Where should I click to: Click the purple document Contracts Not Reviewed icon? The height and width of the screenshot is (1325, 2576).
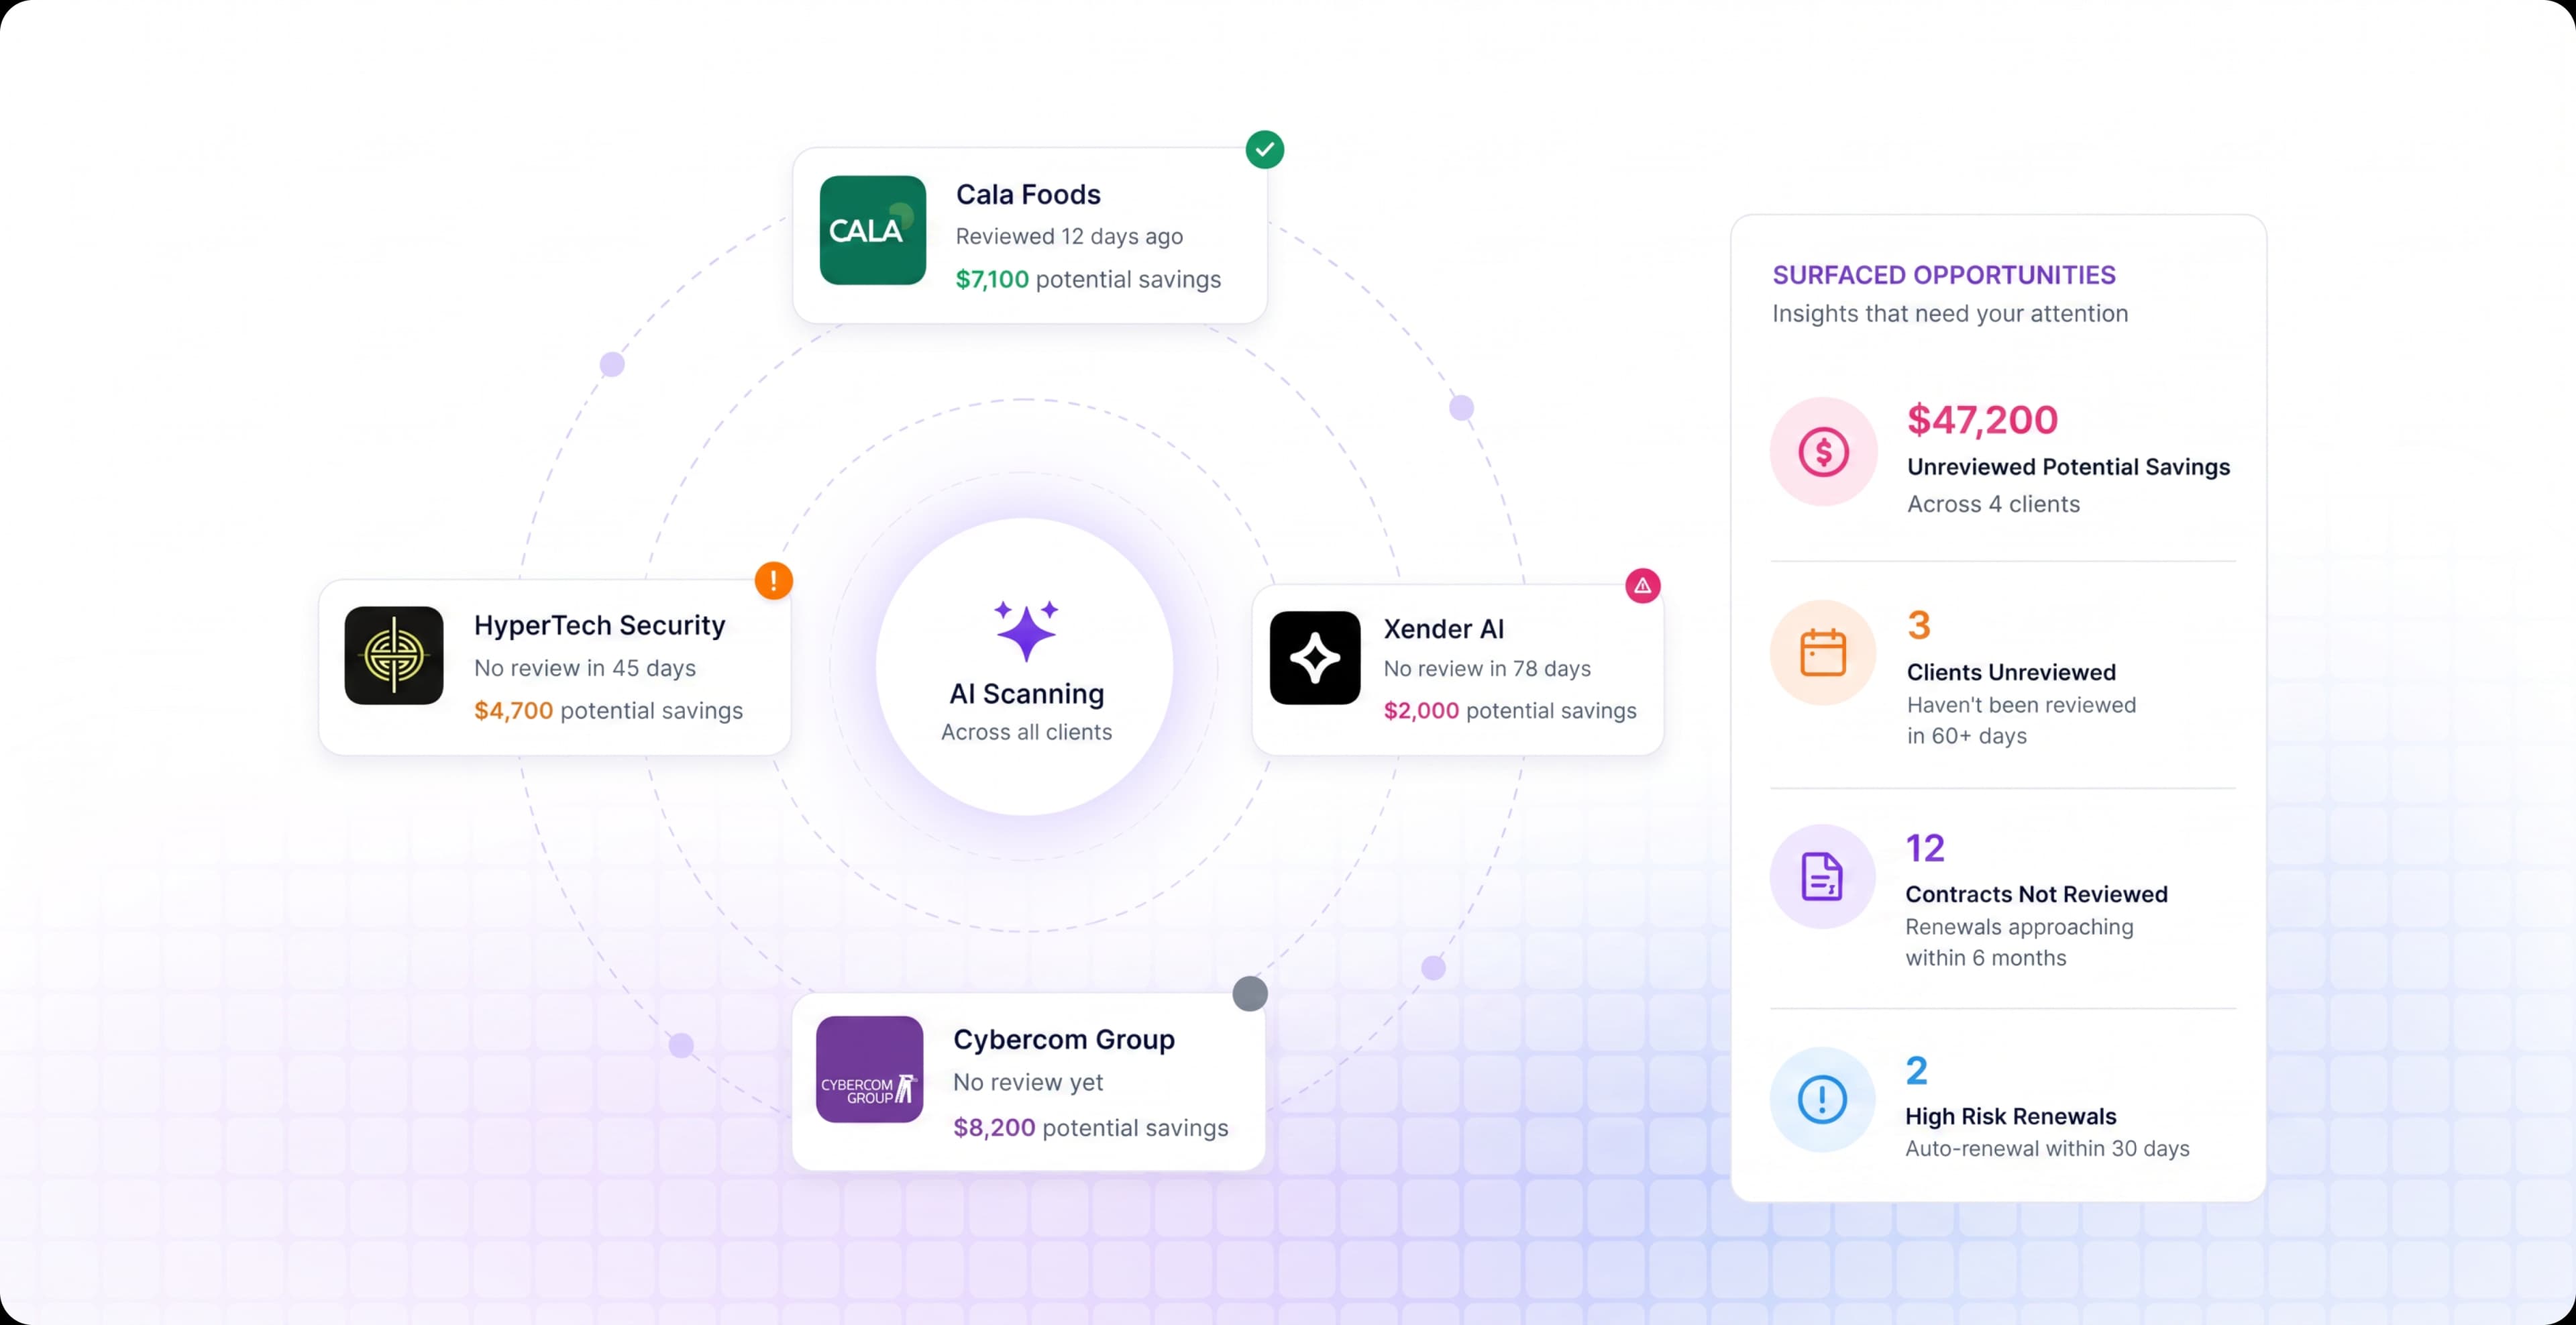coord(1822,877)
